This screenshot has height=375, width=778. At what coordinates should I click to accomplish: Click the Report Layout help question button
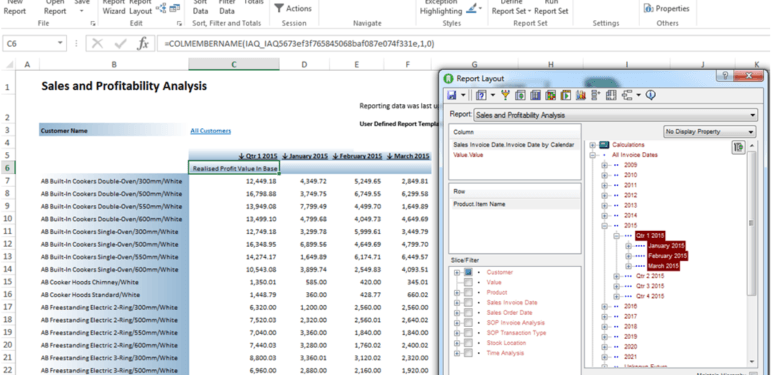724,76
